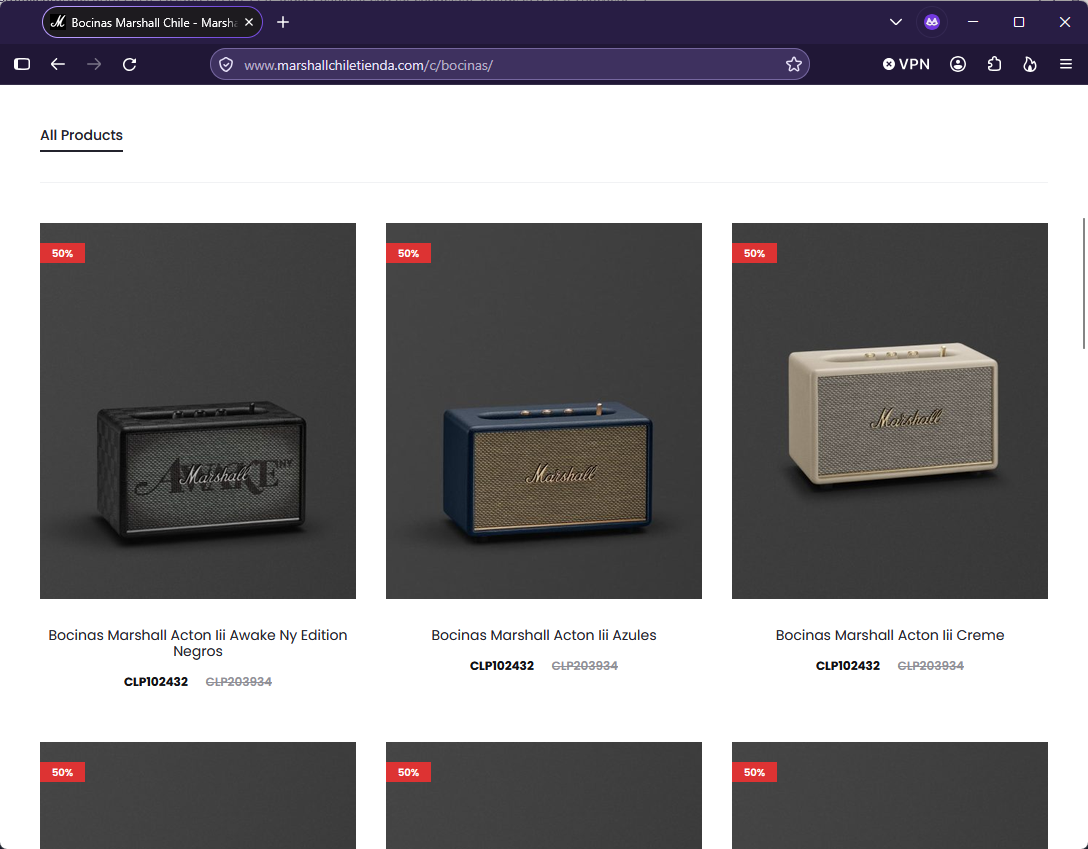This screenshot has height=849, width=1088.
Task: Click CLP102432 price under Acton Iii Creme
Action: pyautogui.click(x=848, y=666)
